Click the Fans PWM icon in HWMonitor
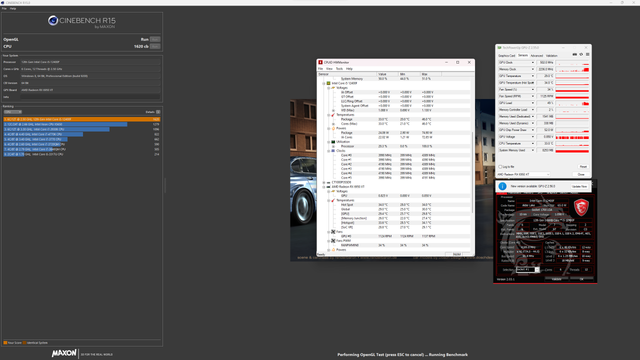 [333, 241]
